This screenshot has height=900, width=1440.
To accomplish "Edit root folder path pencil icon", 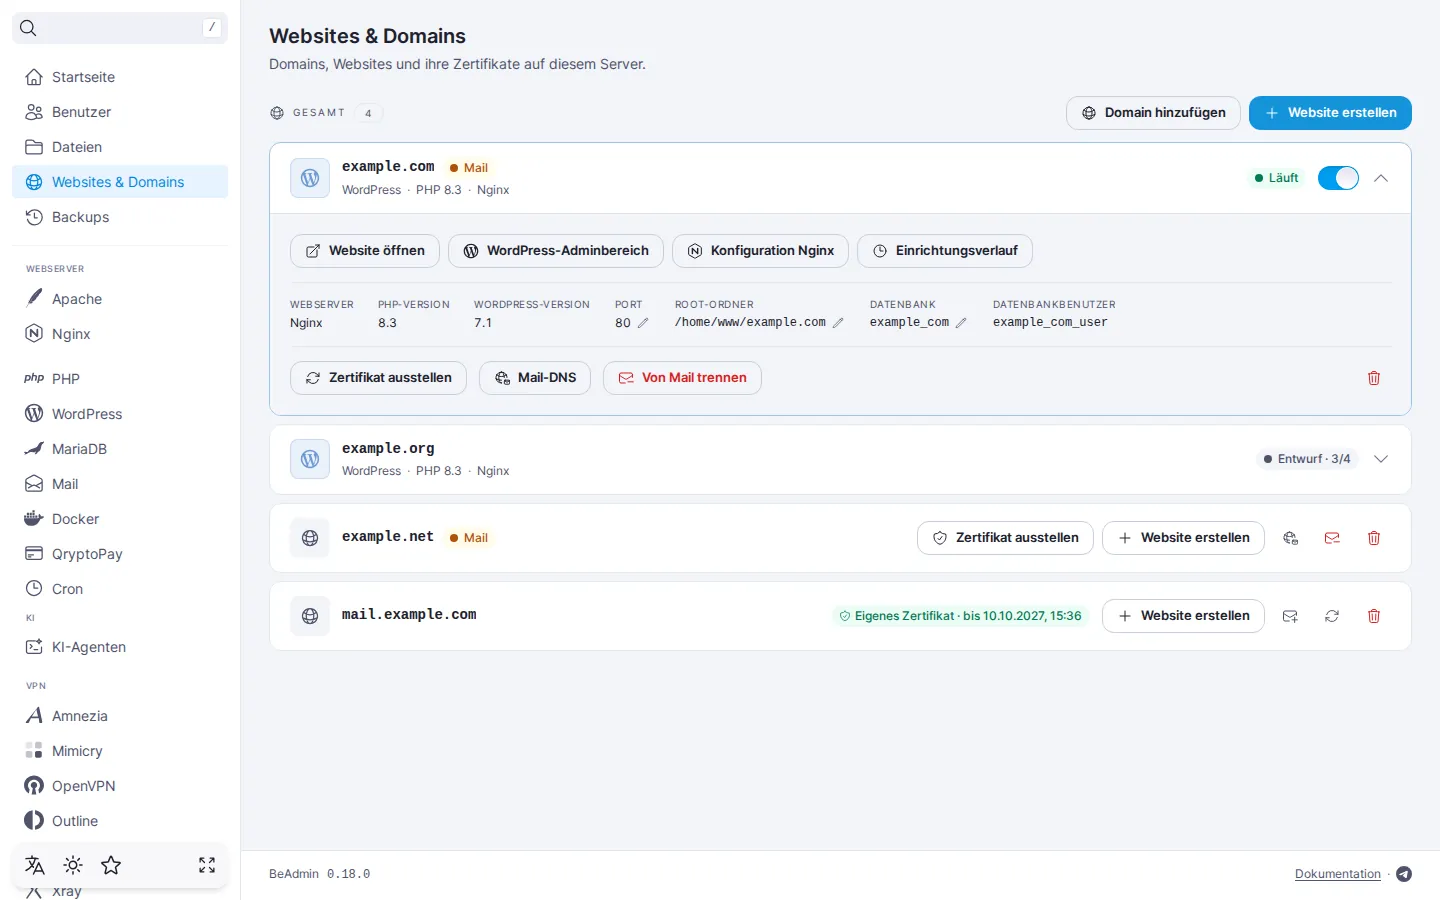I will click(x=838, y=323).
